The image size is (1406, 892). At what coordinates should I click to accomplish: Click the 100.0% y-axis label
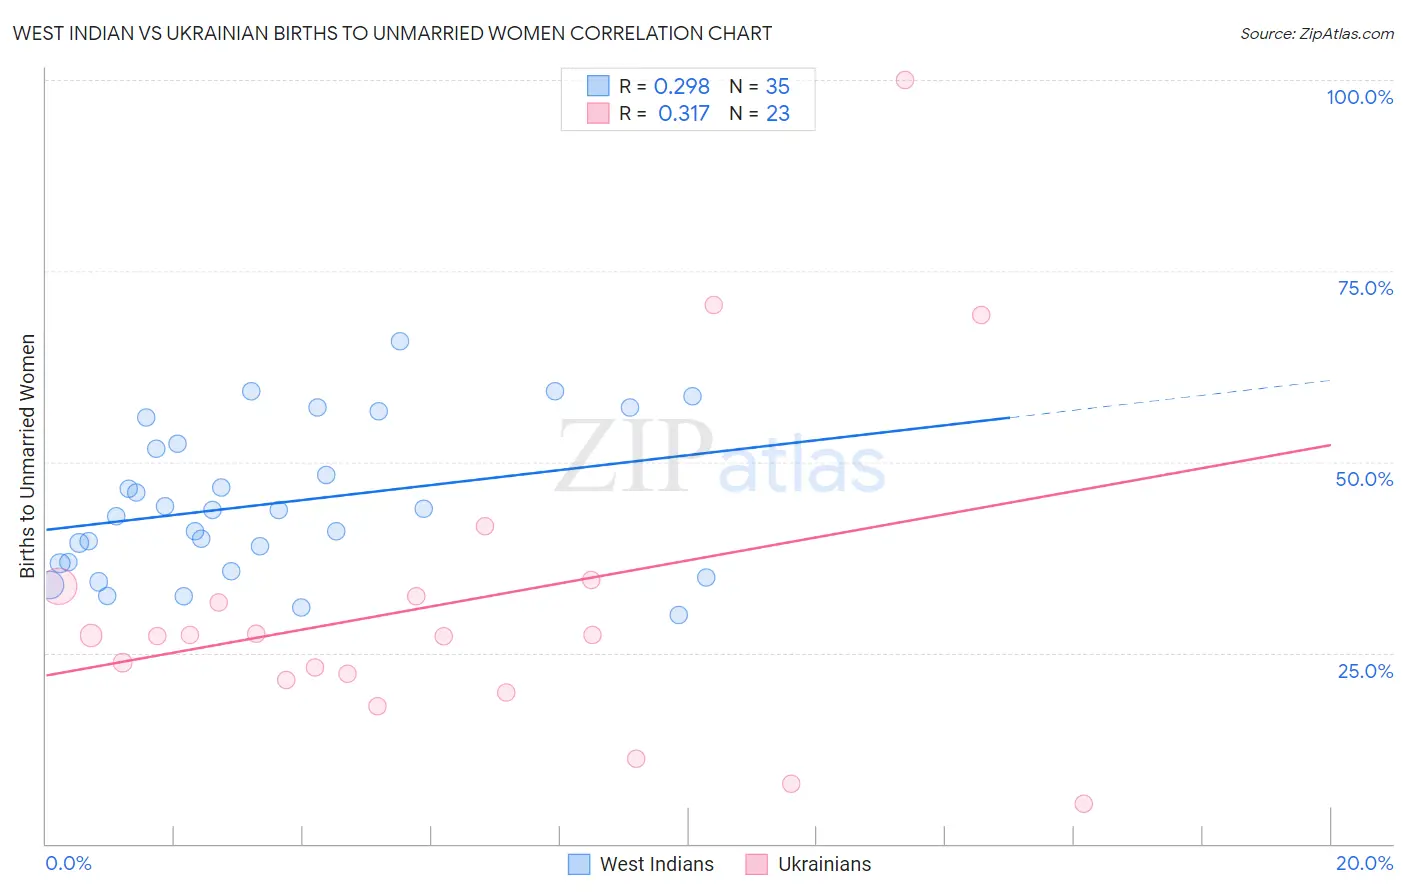tap(1359, 97)
